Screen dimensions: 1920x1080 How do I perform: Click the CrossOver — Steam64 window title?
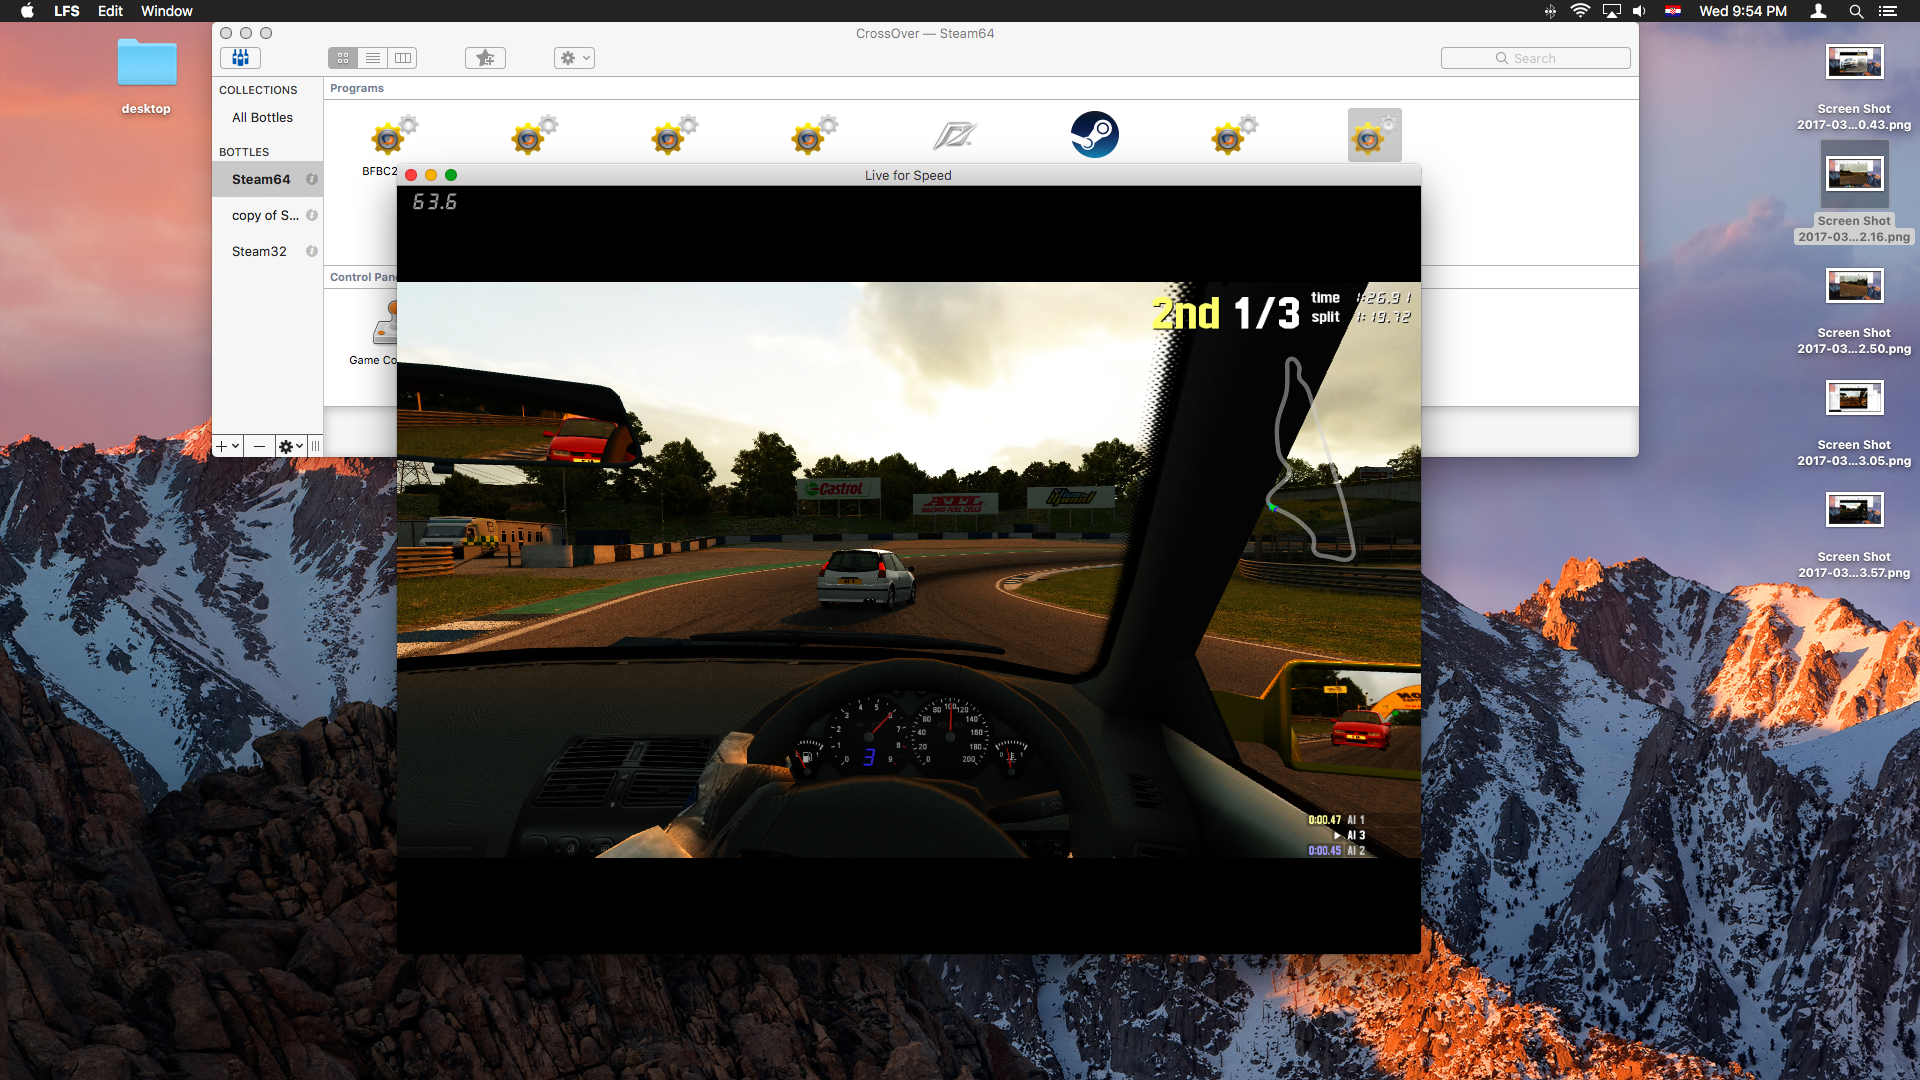click(925, 33)
